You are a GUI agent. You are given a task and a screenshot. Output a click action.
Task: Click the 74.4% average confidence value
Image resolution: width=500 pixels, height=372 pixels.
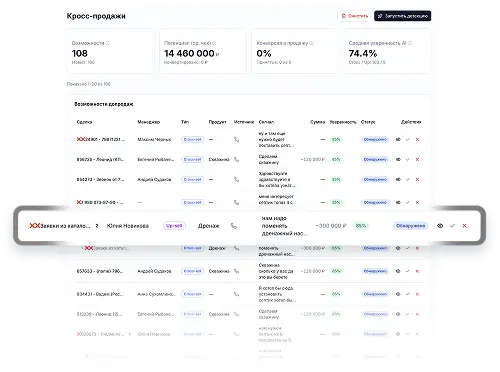tap(363, 53)
